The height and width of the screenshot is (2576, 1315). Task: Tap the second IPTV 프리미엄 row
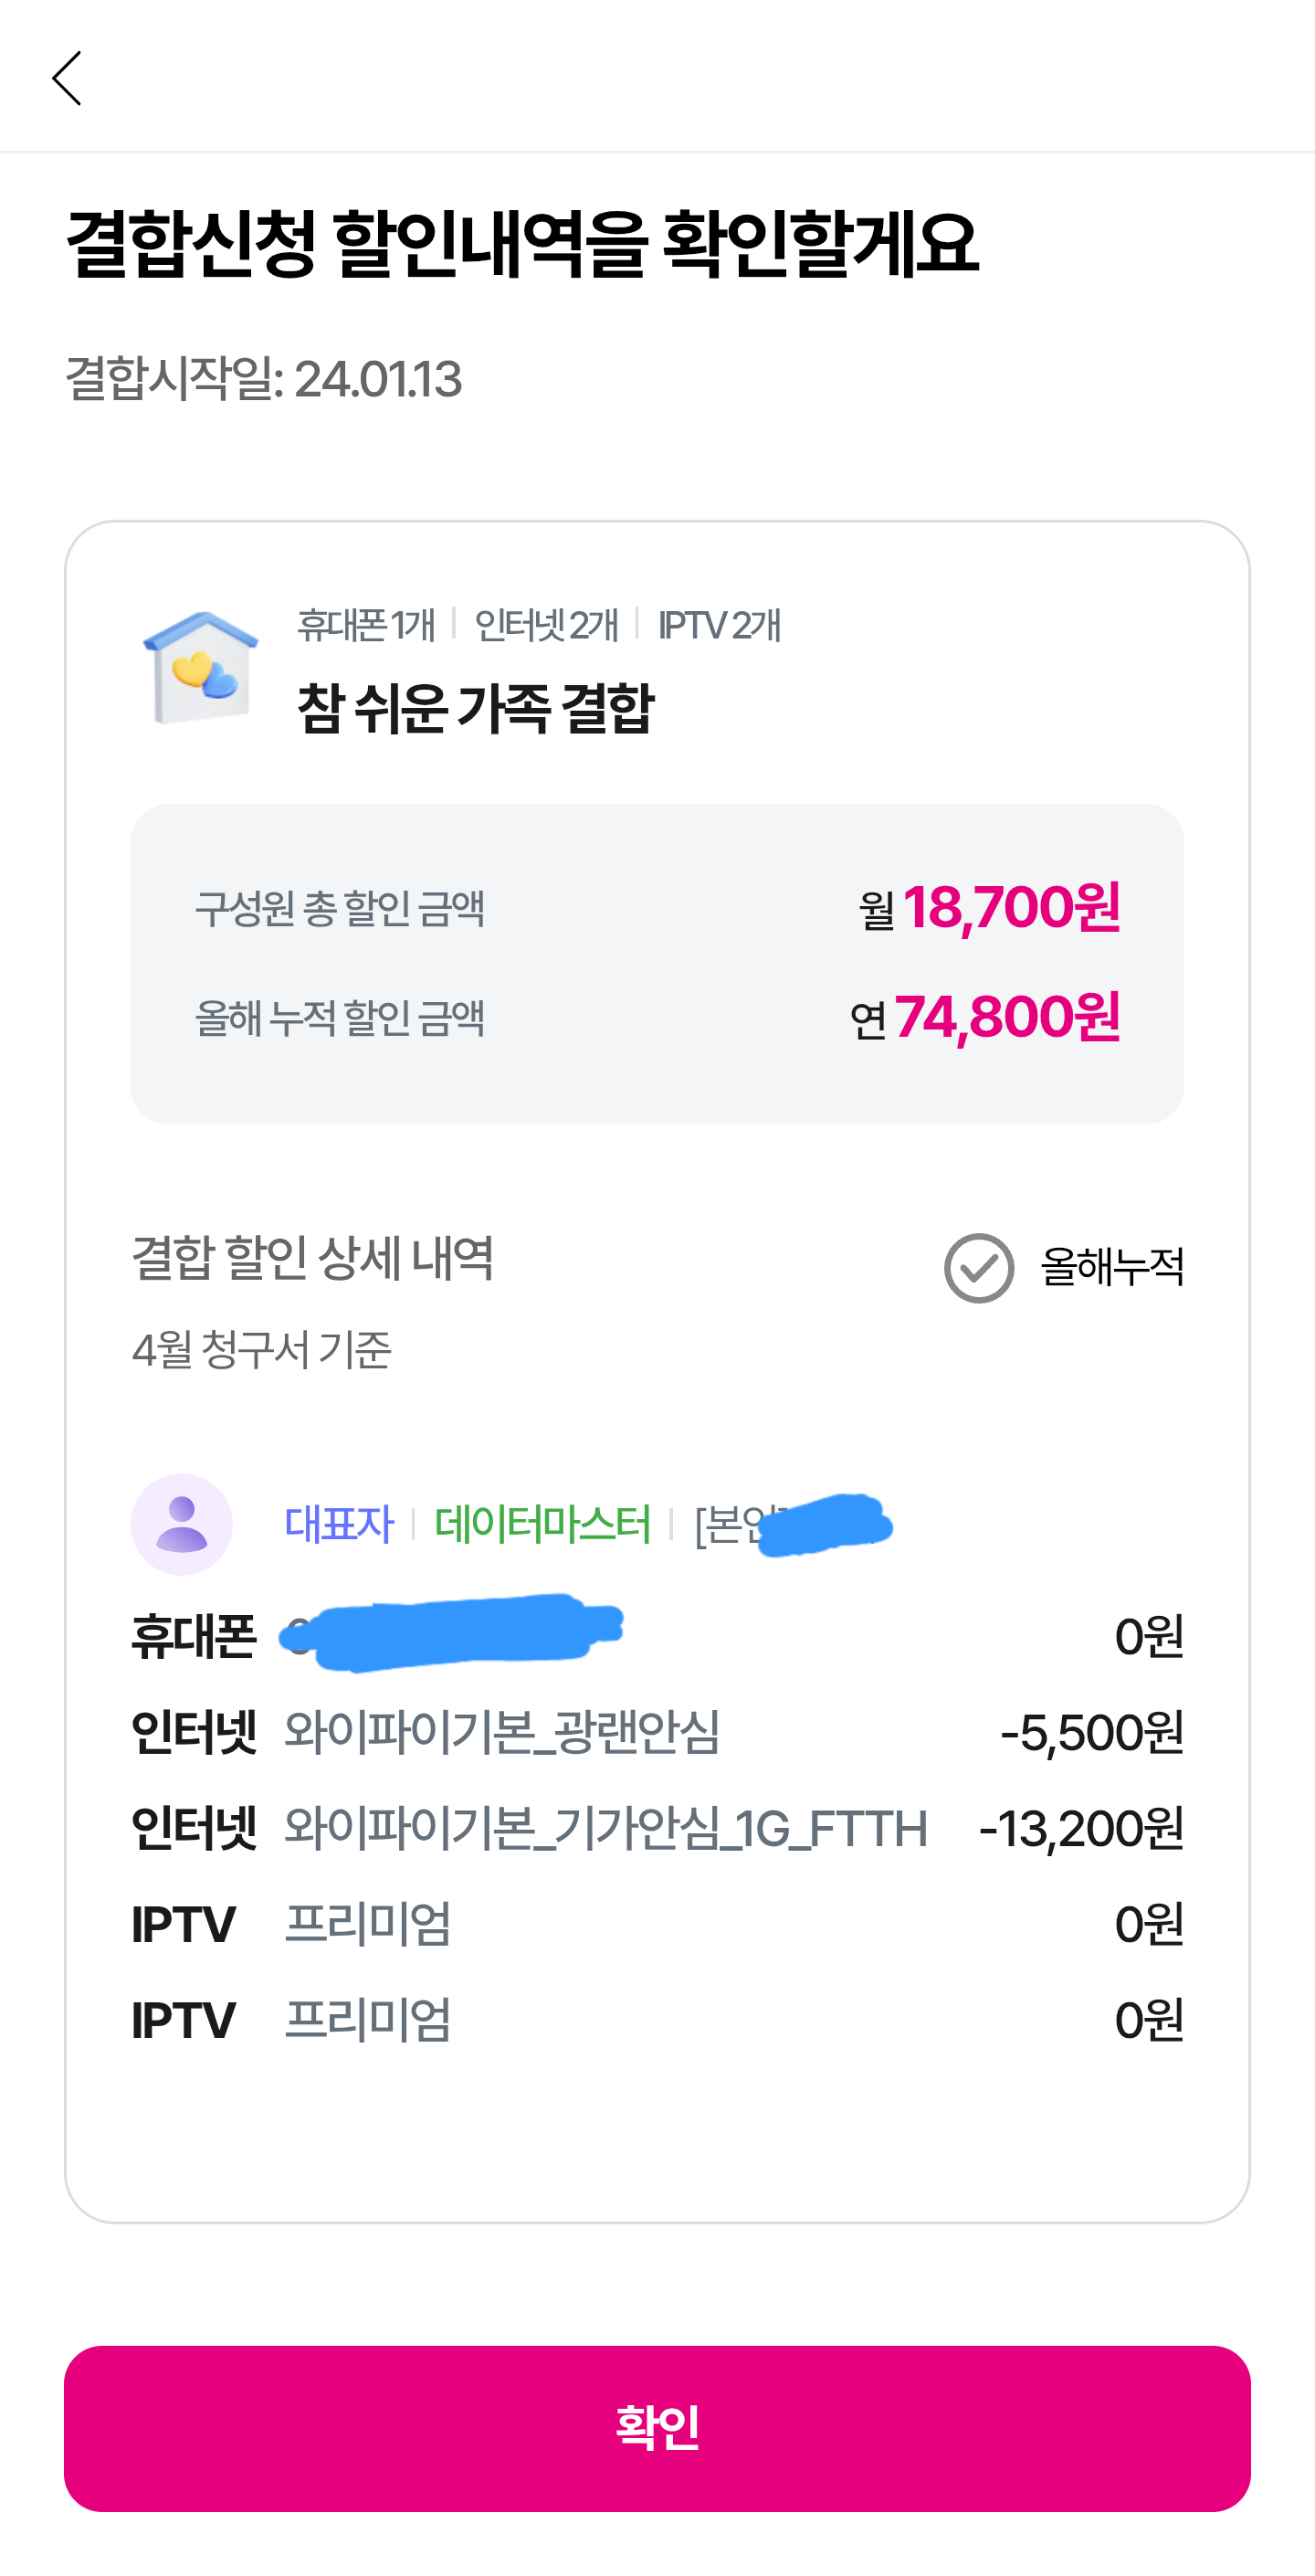(x=657, y=2020)
